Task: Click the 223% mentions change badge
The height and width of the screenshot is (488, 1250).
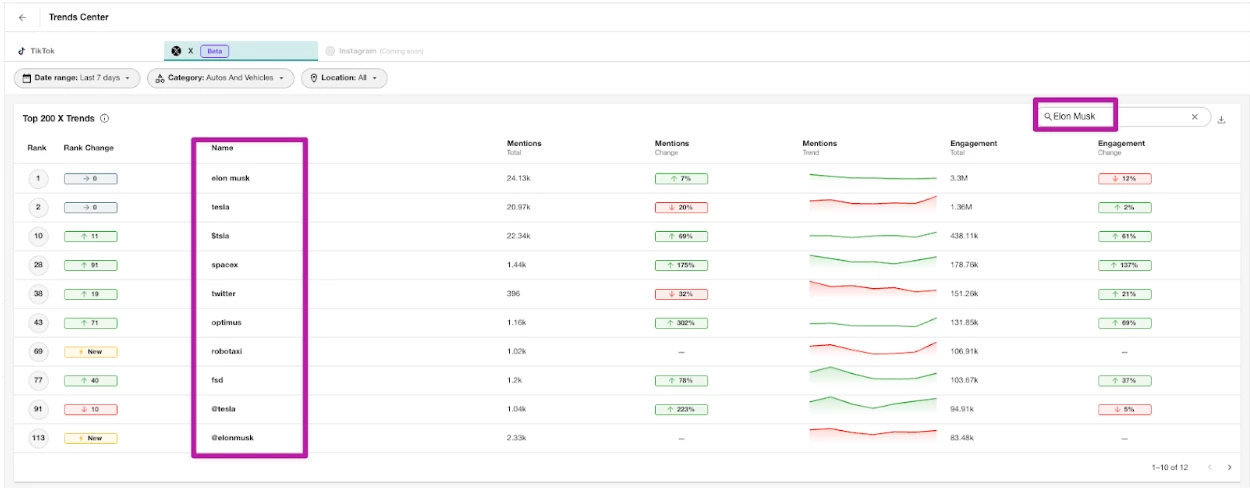Action: click(x=681, y=409)
